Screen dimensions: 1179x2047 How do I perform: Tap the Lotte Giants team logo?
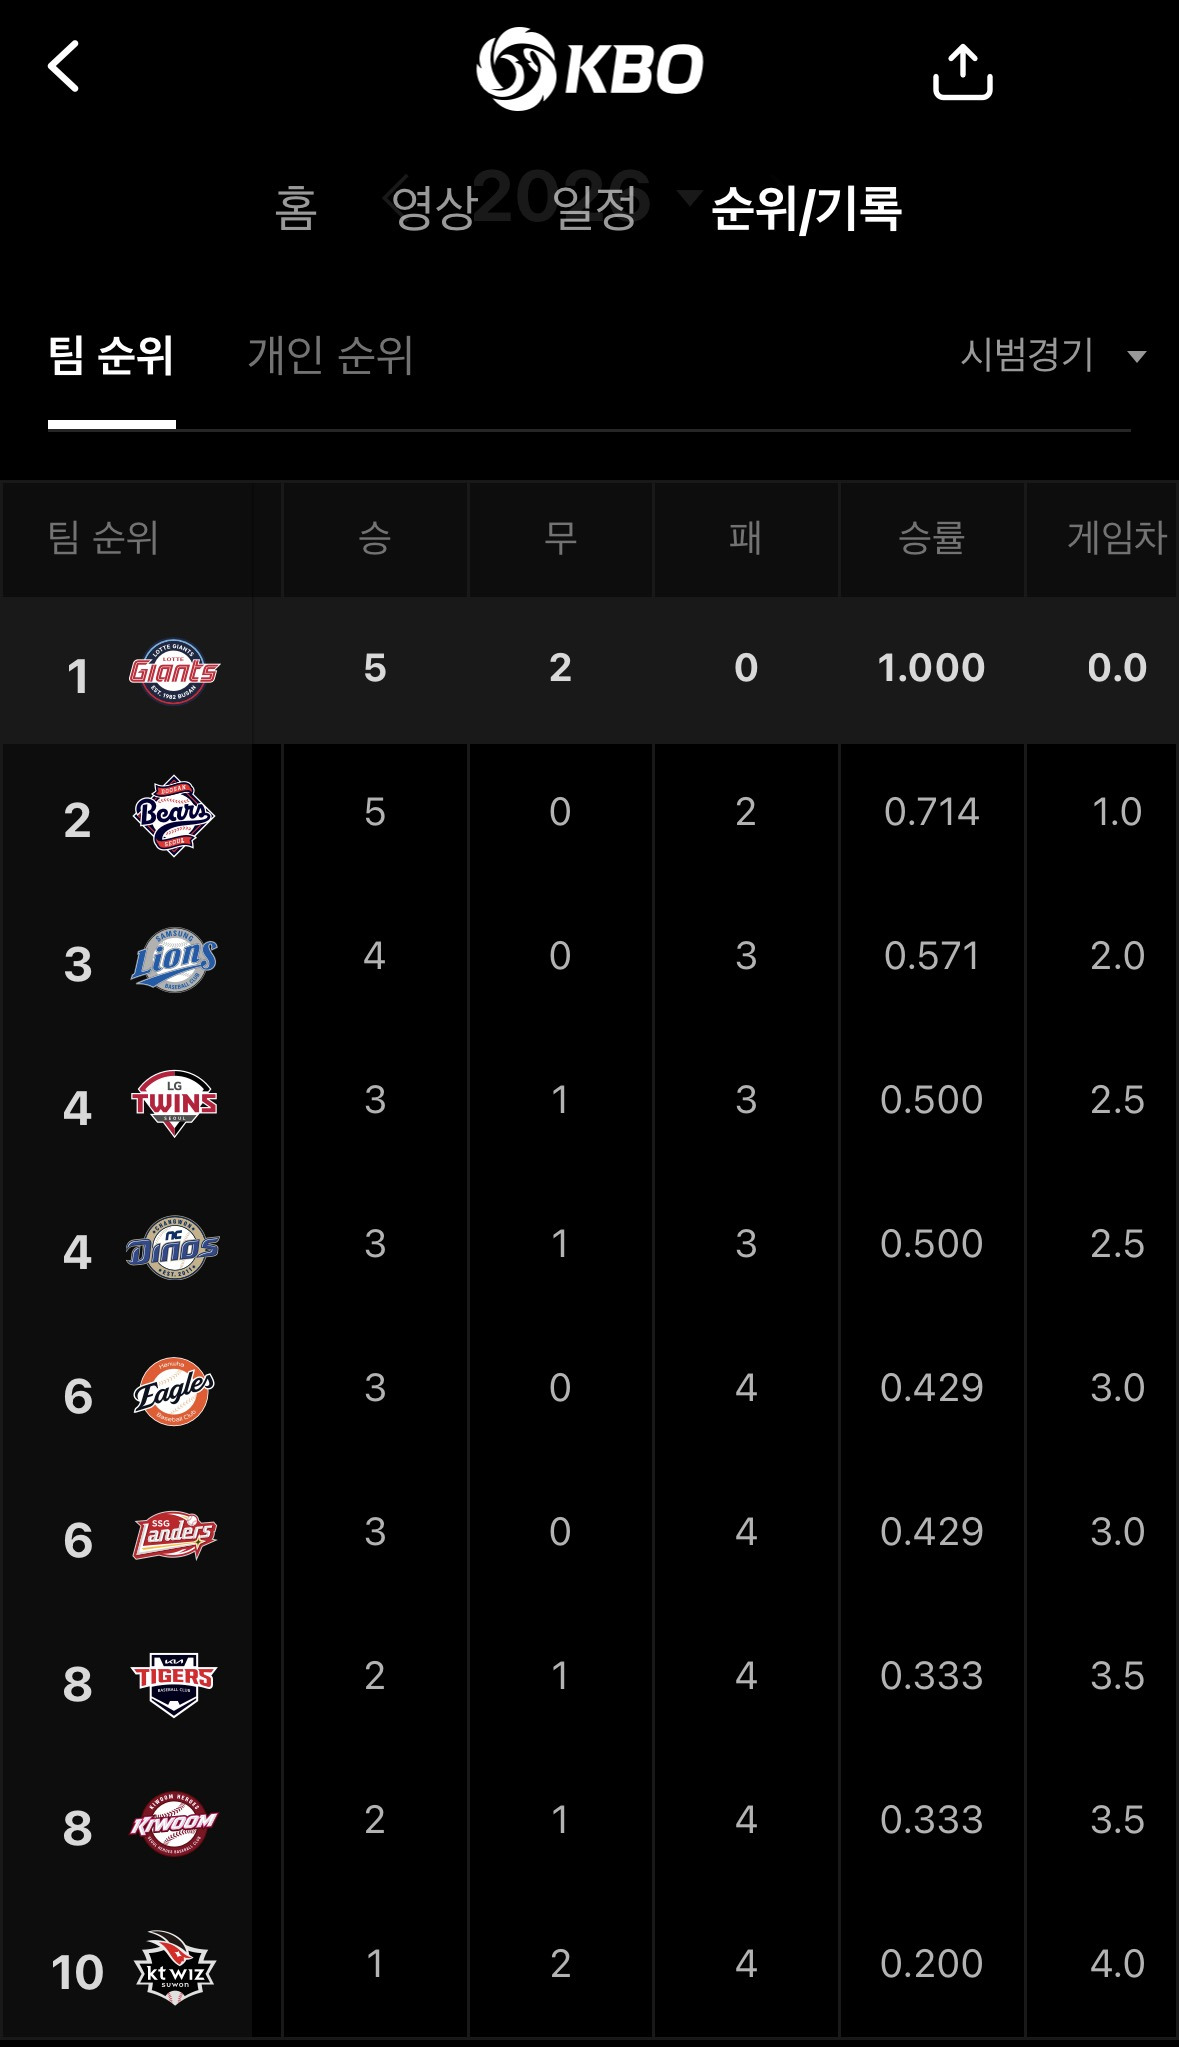coord(174,671)
